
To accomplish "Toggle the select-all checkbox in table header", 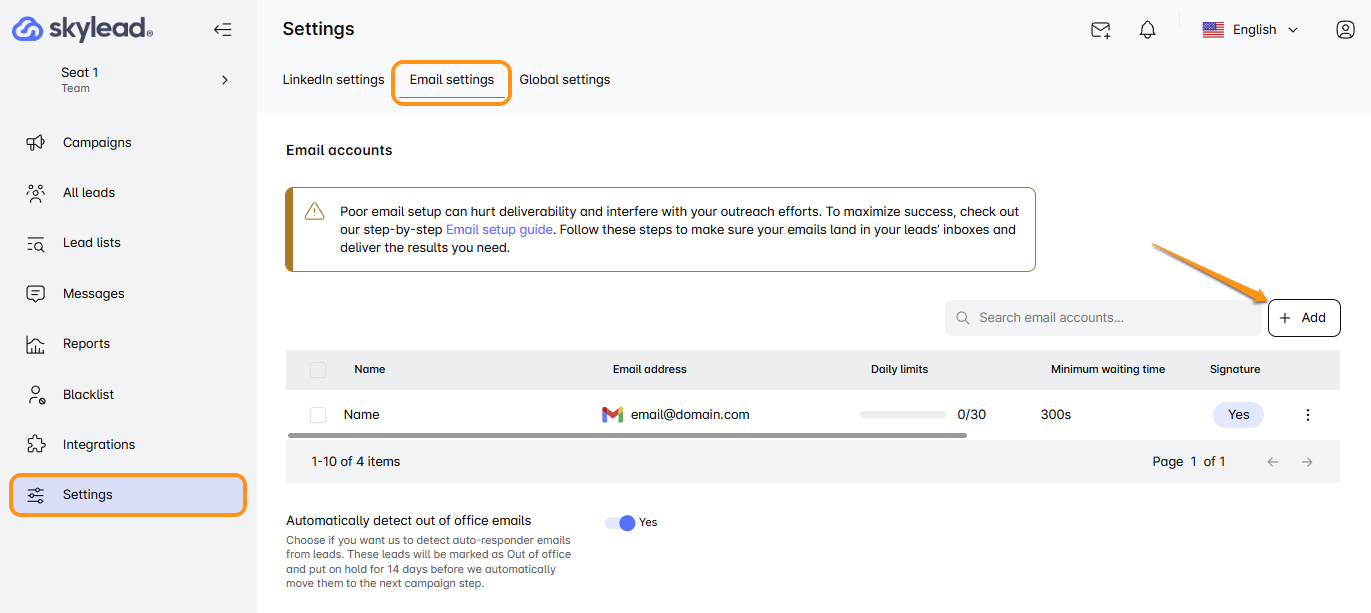I will 318,370.
